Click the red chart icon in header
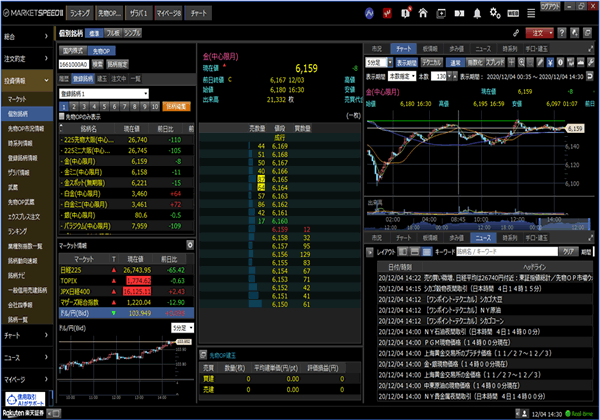 pyautogui.click(x=387, y=13)
